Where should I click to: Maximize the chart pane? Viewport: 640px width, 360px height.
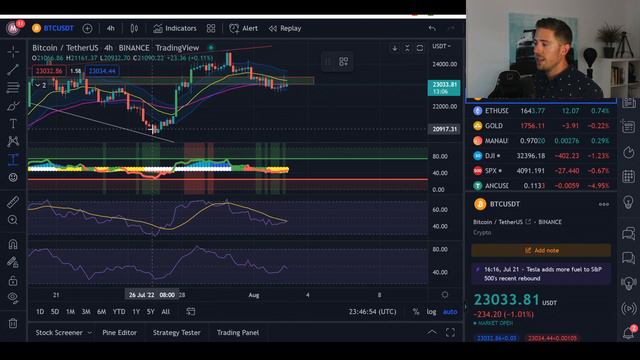click(x=420, y=48)
